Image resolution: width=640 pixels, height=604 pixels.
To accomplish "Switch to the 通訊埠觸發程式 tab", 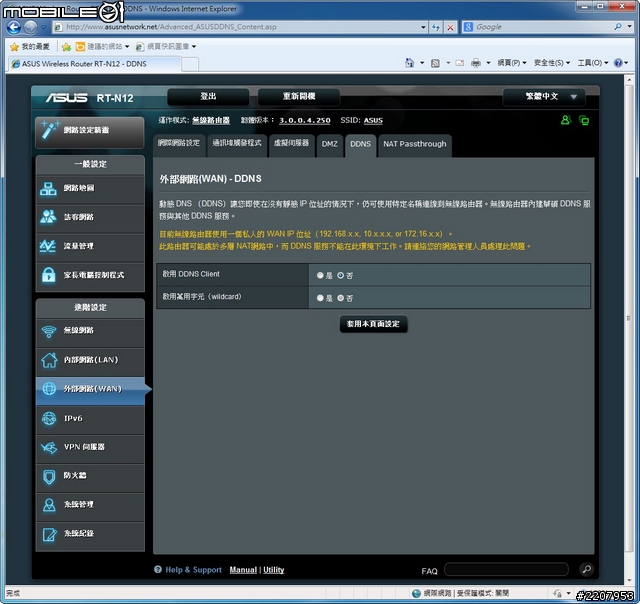I will click(237, 144).
